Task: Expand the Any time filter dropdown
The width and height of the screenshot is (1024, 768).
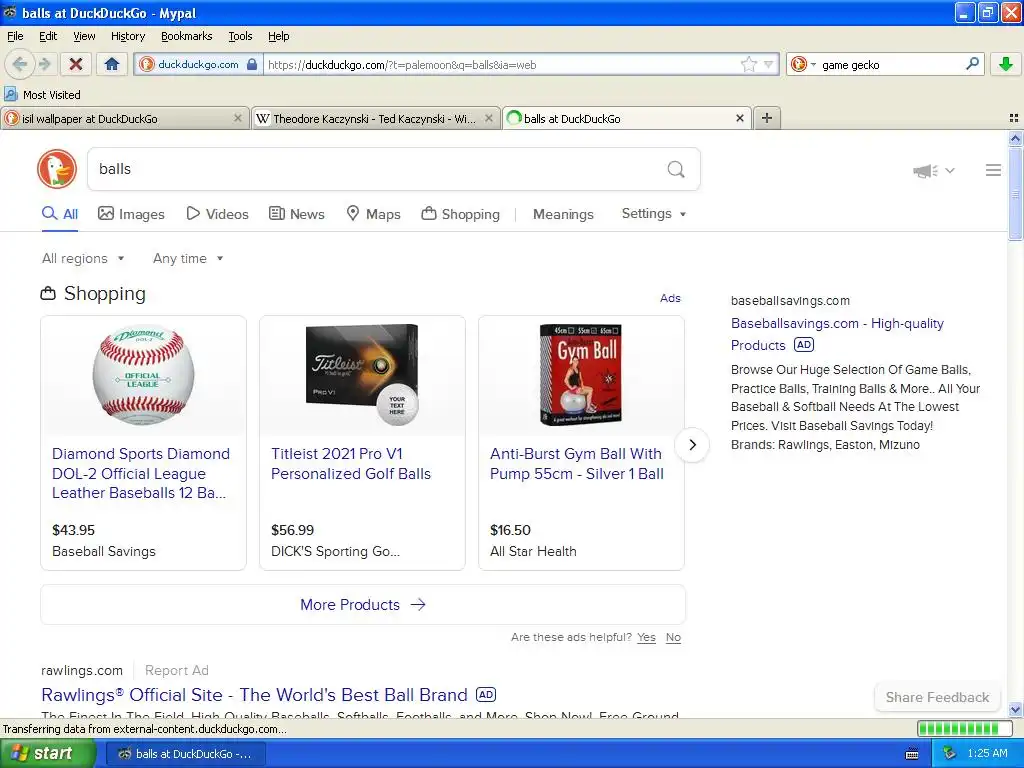Action: coord(188,259)
